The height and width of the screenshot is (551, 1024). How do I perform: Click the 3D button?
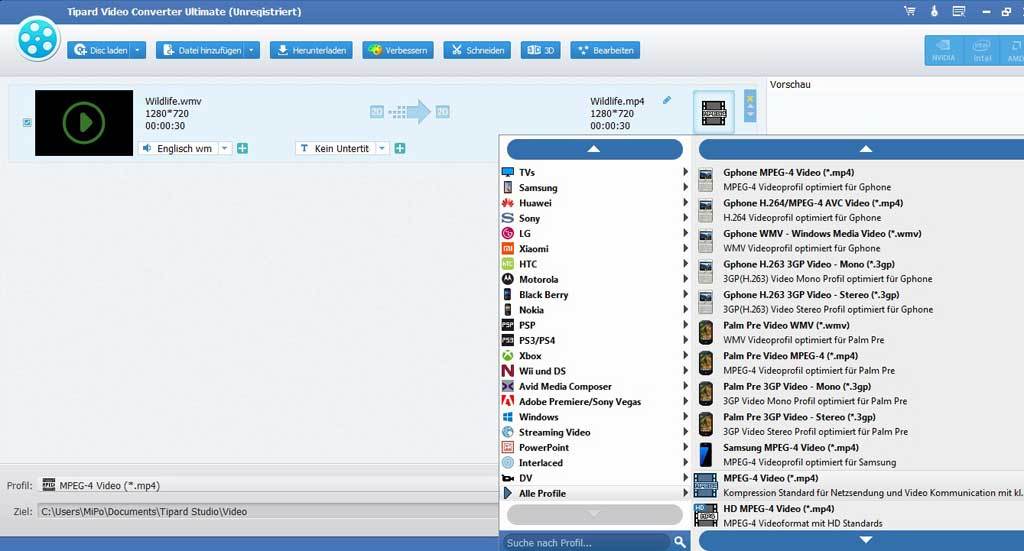pos(540,50)
